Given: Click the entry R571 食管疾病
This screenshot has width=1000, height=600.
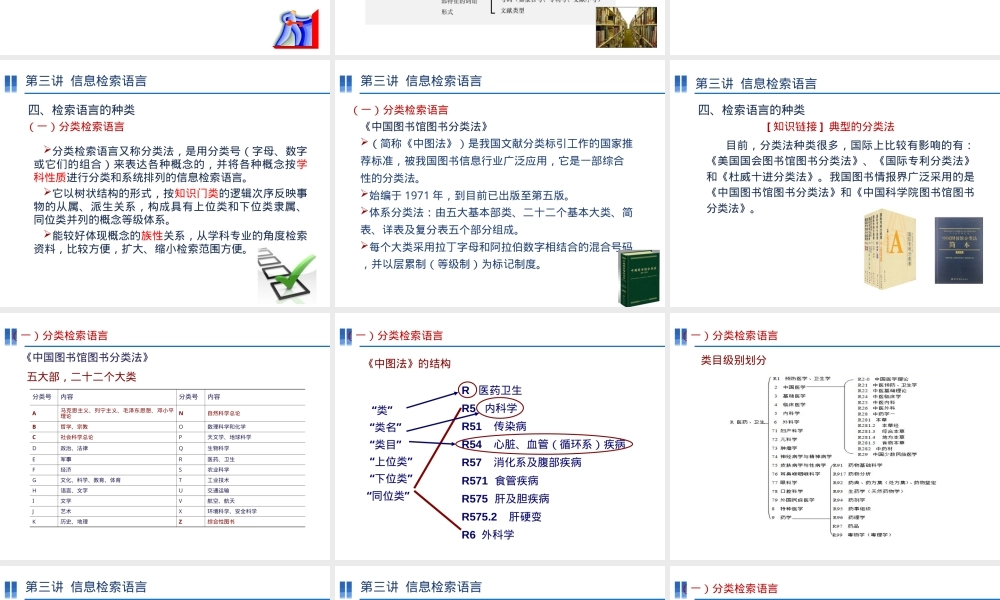Looking at the screenshot, I should 499,481.
